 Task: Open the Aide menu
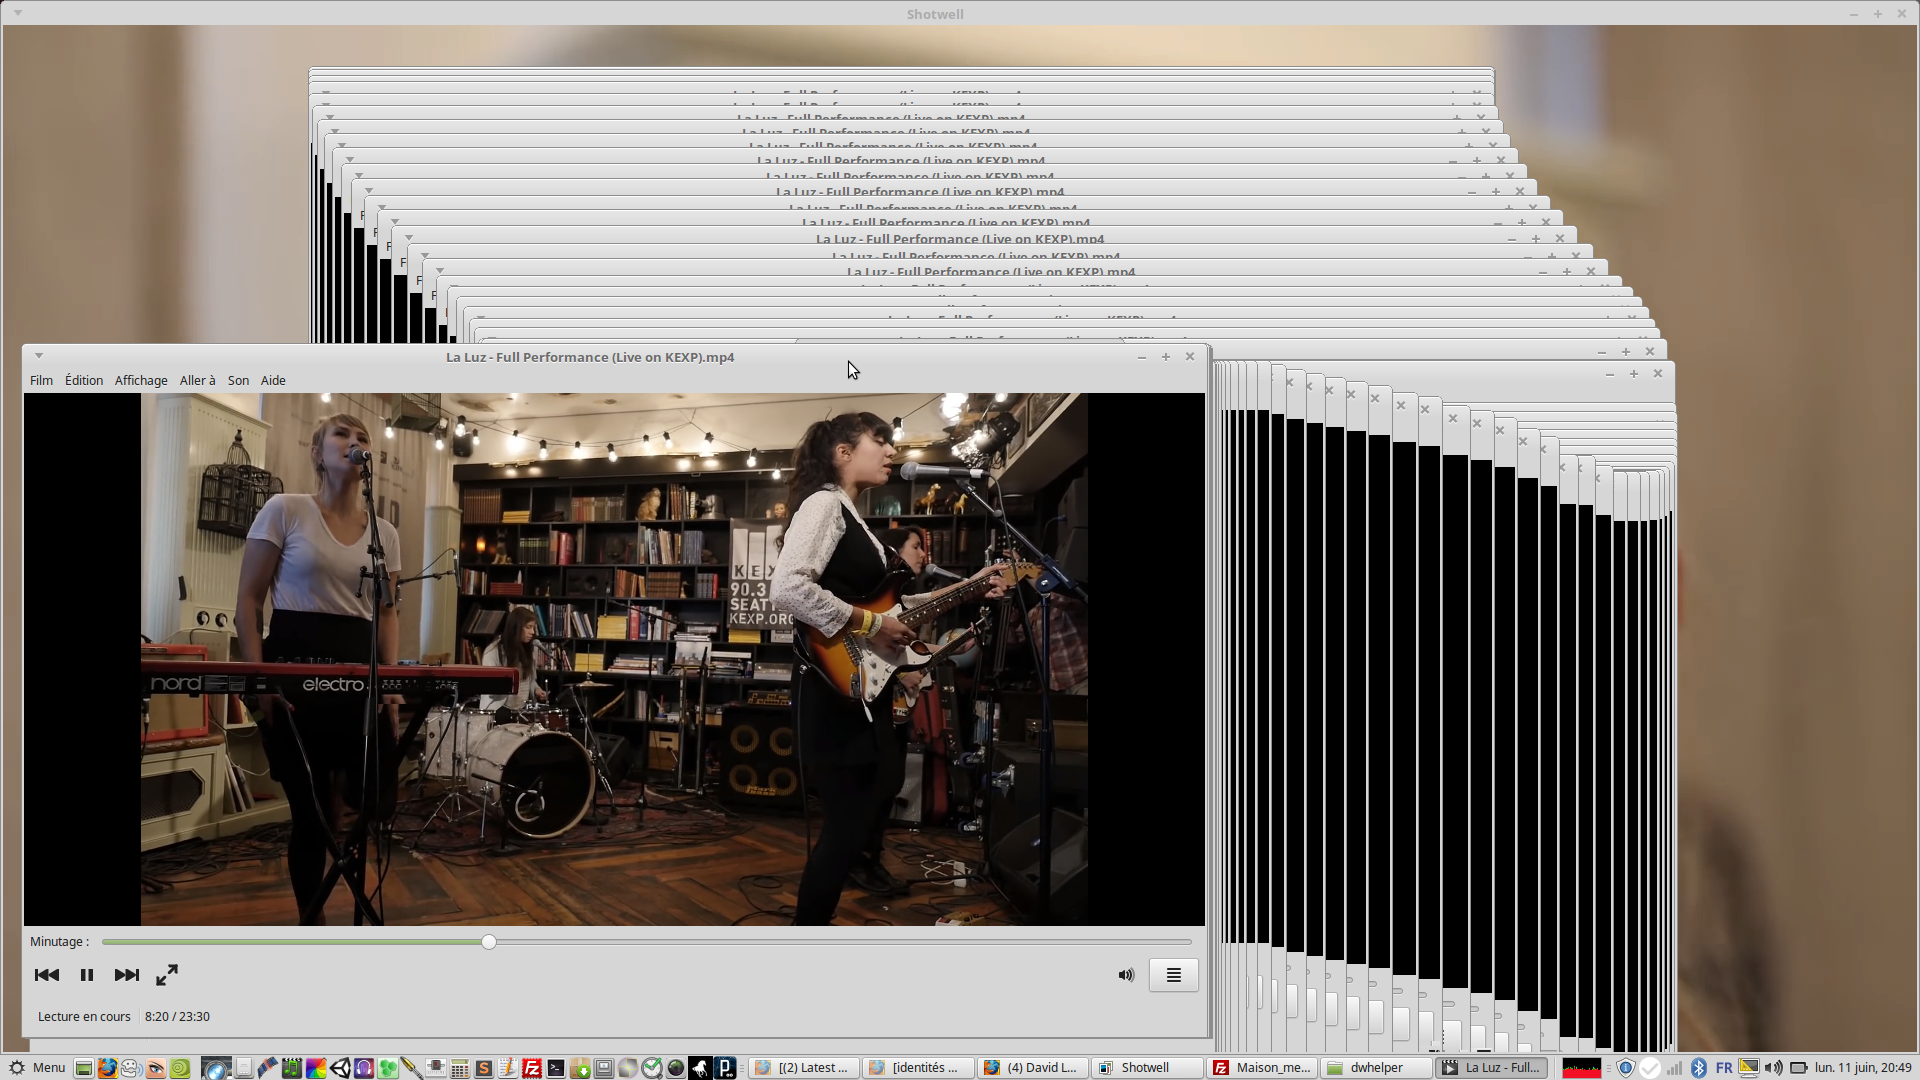[273, 380]
